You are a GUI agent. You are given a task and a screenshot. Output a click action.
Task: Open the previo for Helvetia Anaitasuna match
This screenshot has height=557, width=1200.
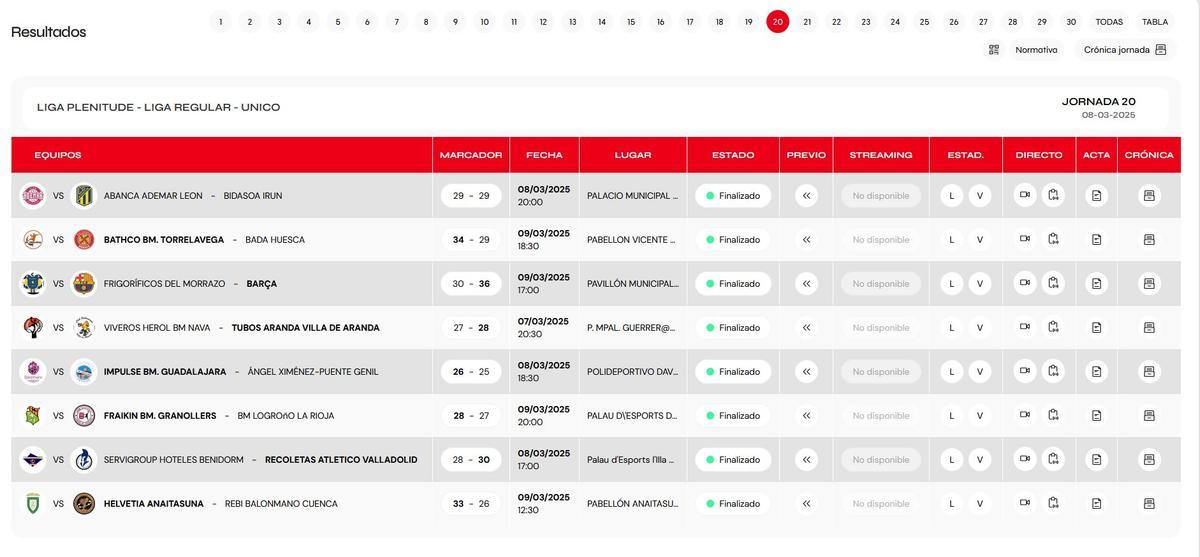pos(806,504)
